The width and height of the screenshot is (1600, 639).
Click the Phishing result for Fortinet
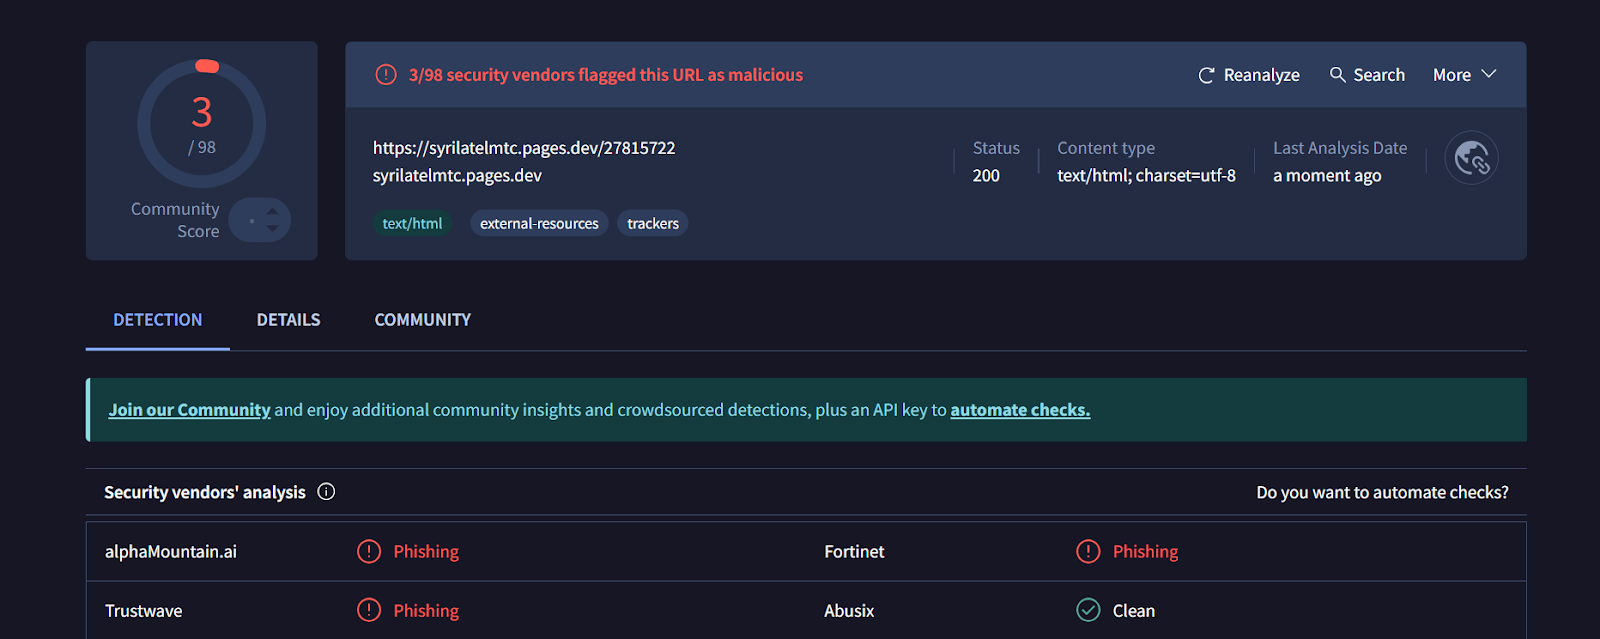pyautogui.click(x=1145, y=552)
